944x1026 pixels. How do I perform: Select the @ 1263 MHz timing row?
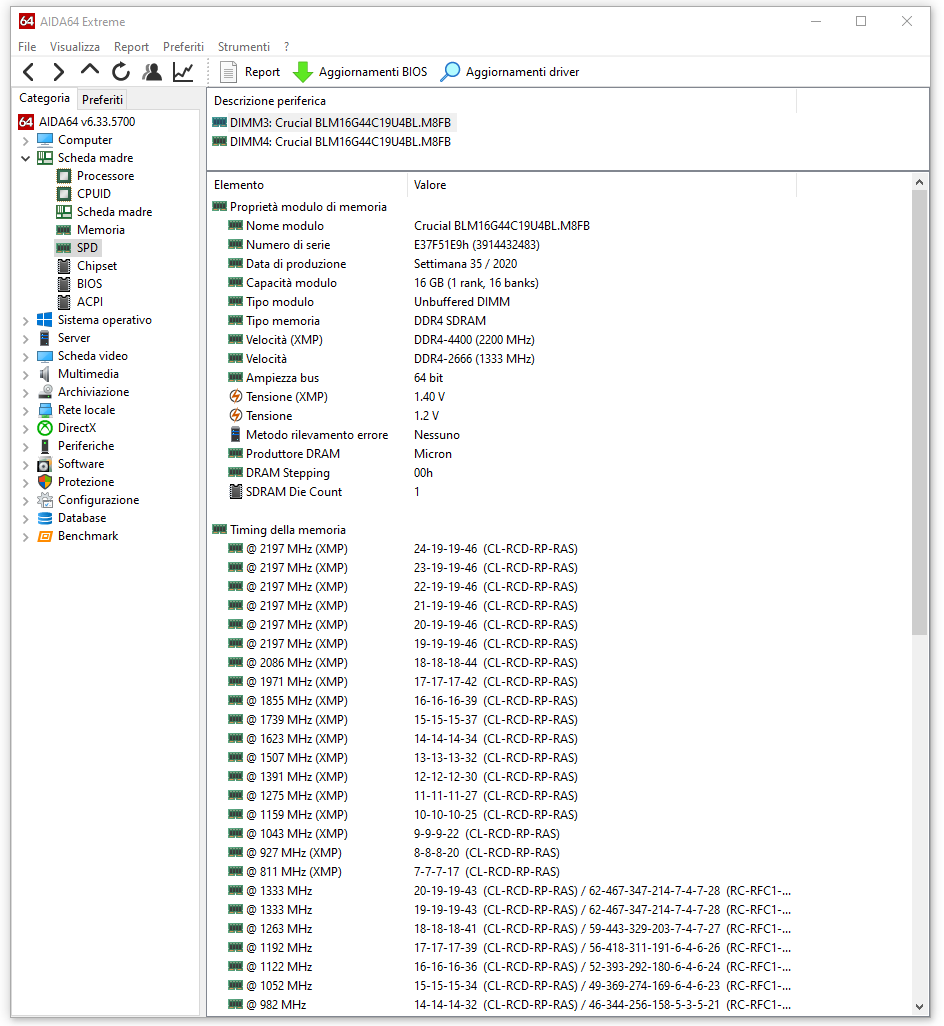tap(502, 929)
